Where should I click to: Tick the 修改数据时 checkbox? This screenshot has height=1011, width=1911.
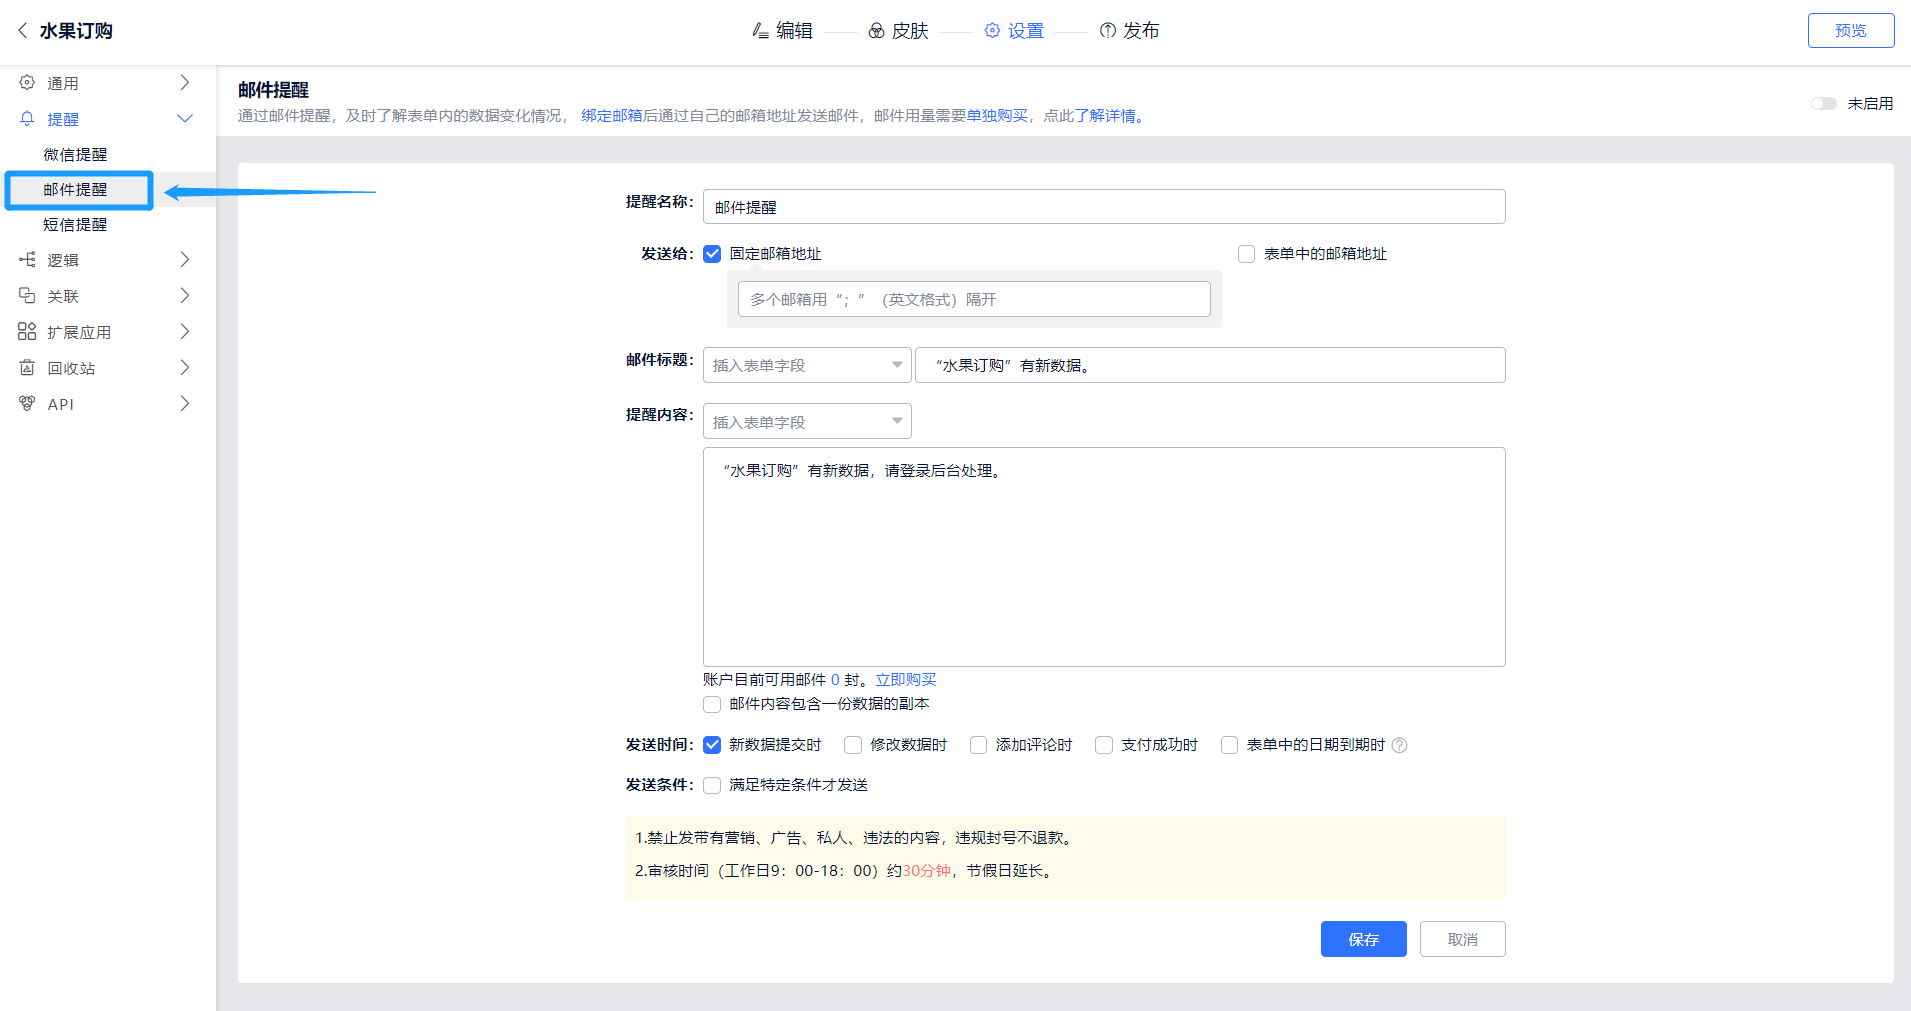pyautogui.click(x=853, y=745)
